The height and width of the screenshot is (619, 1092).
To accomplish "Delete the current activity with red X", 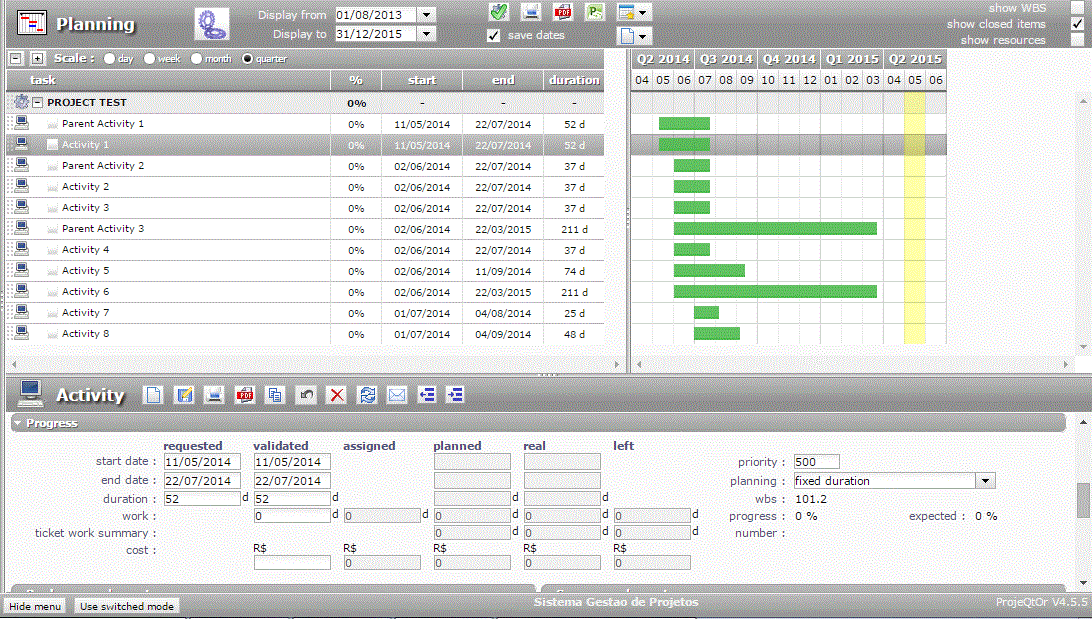I will click(337, 395).
